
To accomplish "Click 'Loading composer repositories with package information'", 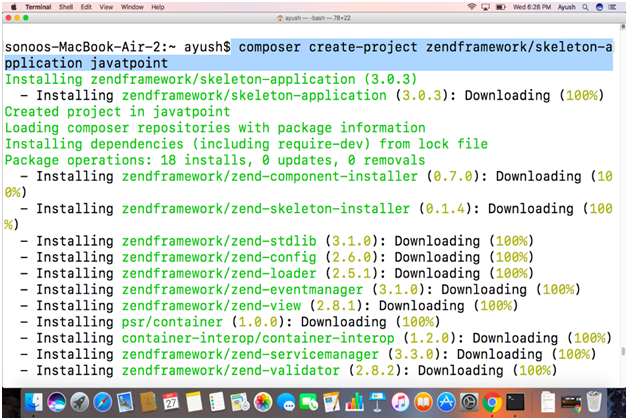I will (215, 128).
